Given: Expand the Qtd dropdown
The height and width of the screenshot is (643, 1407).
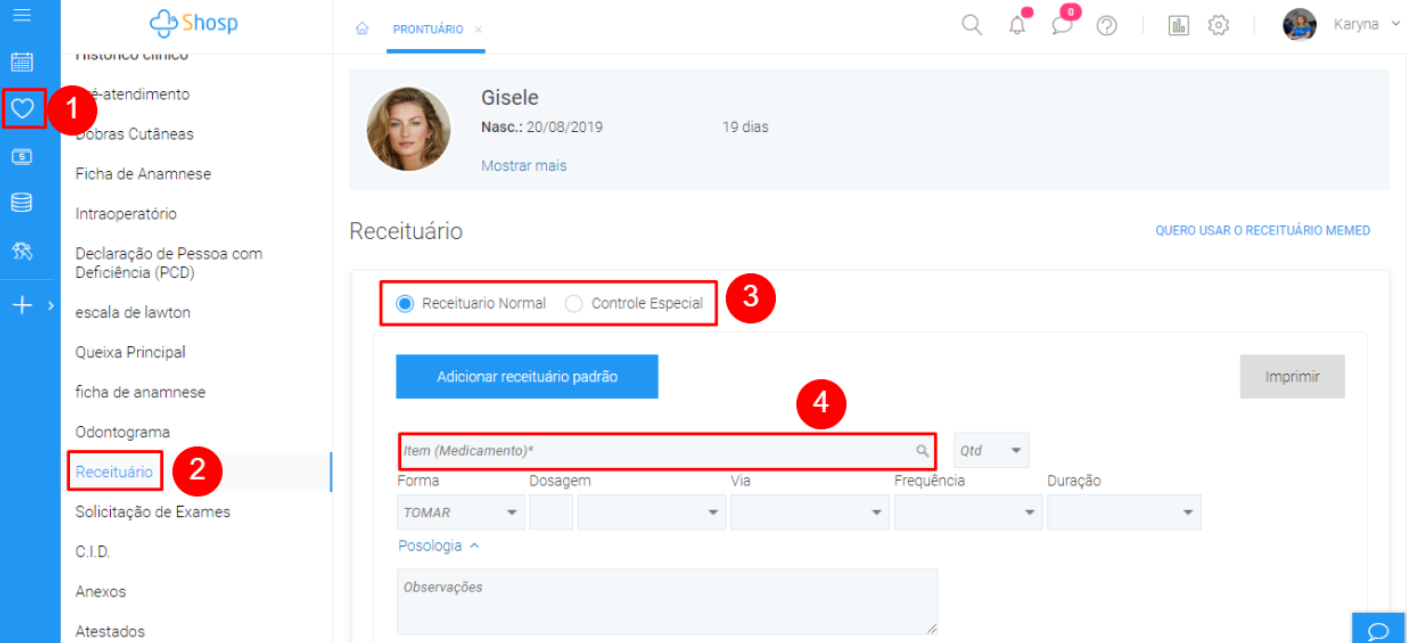Looking at the screenshot, I should 991,451.
